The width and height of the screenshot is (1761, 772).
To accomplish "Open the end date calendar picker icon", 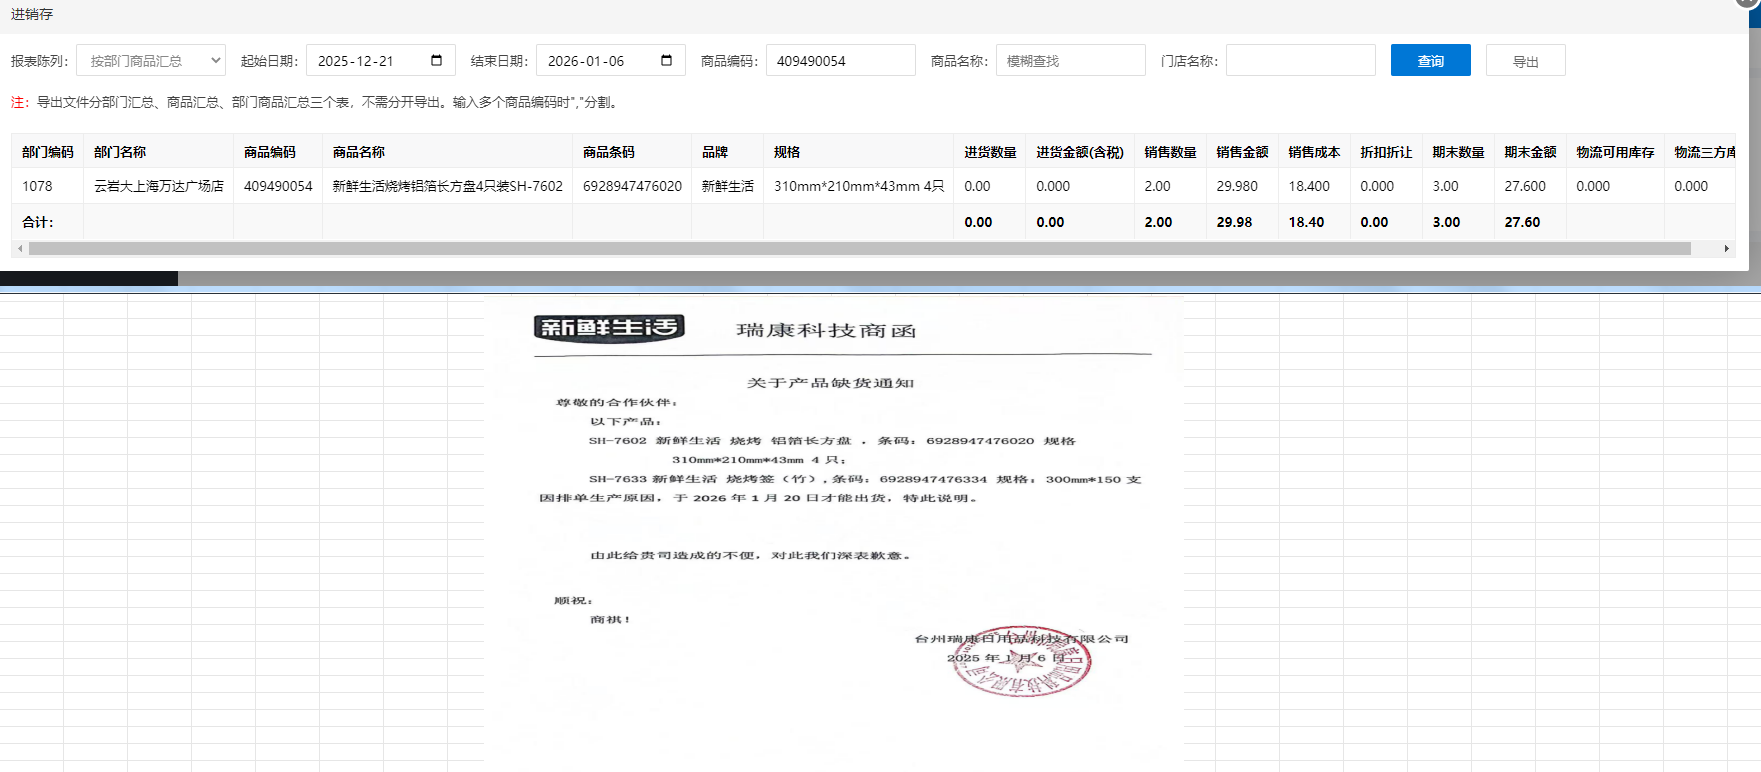I will (666, 61).
